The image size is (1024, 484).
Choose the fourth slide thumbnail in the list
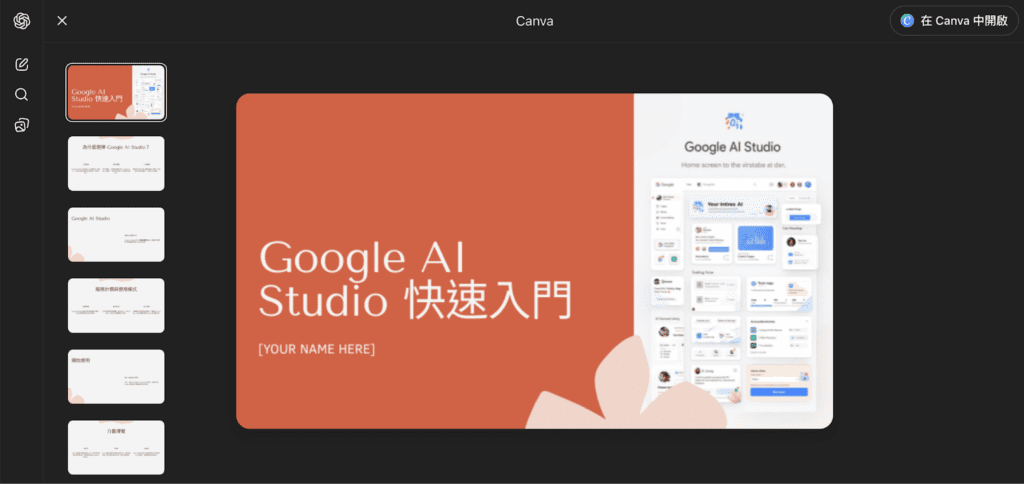(x=116, y=305)
